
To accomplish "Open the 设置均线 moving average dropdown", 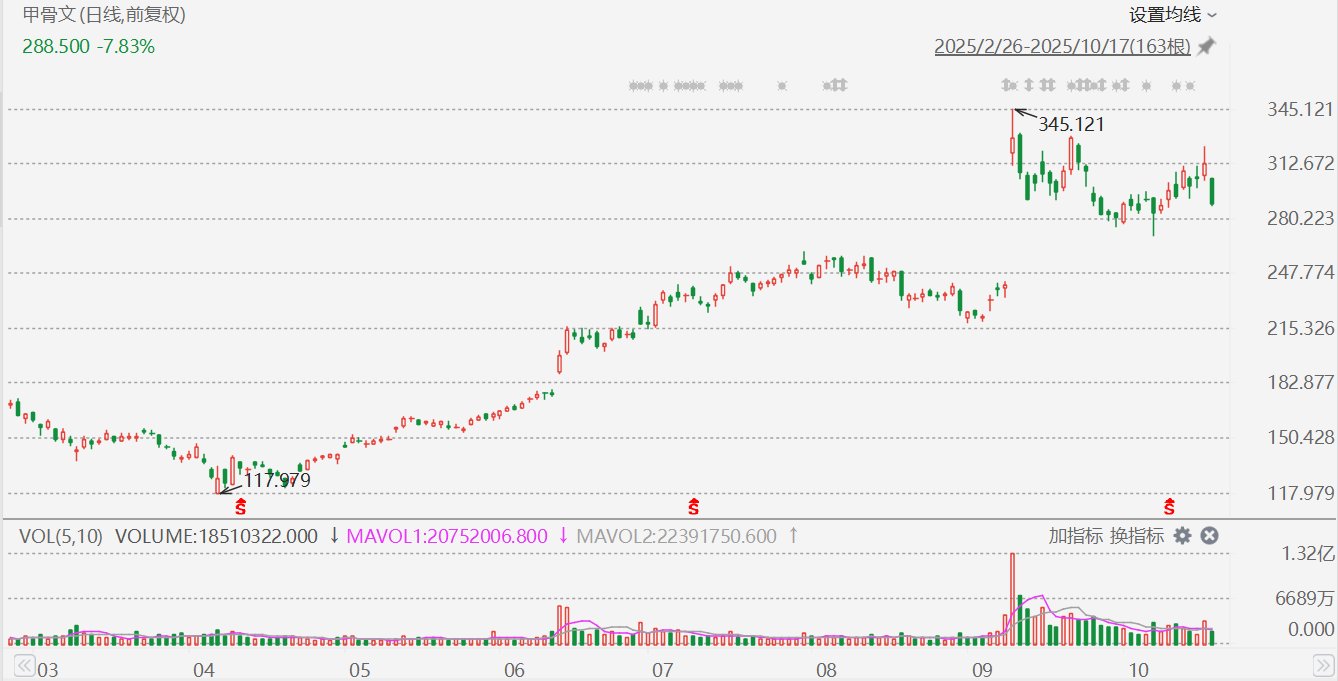I will click(1173, 15).
